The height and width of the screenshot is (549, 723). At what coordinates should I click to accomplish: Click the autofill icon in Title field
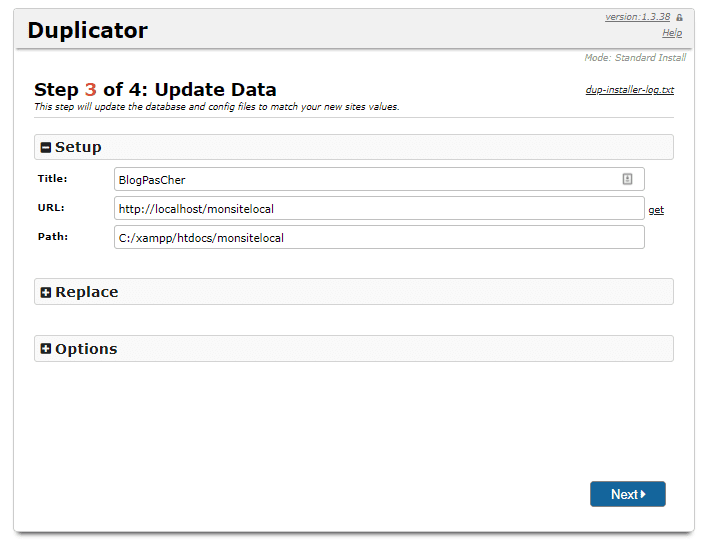pyautogui.click(x=627, y=179)
